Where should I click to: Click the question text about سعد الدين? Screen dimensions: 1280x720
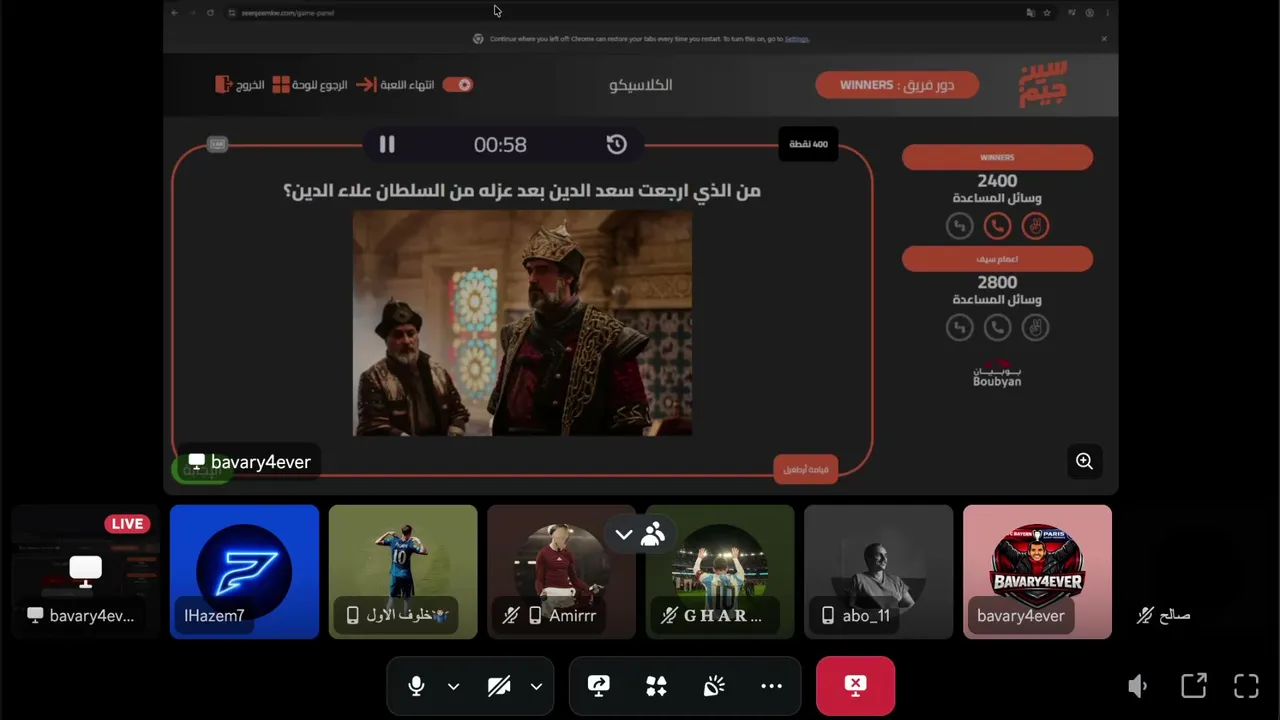522,190
